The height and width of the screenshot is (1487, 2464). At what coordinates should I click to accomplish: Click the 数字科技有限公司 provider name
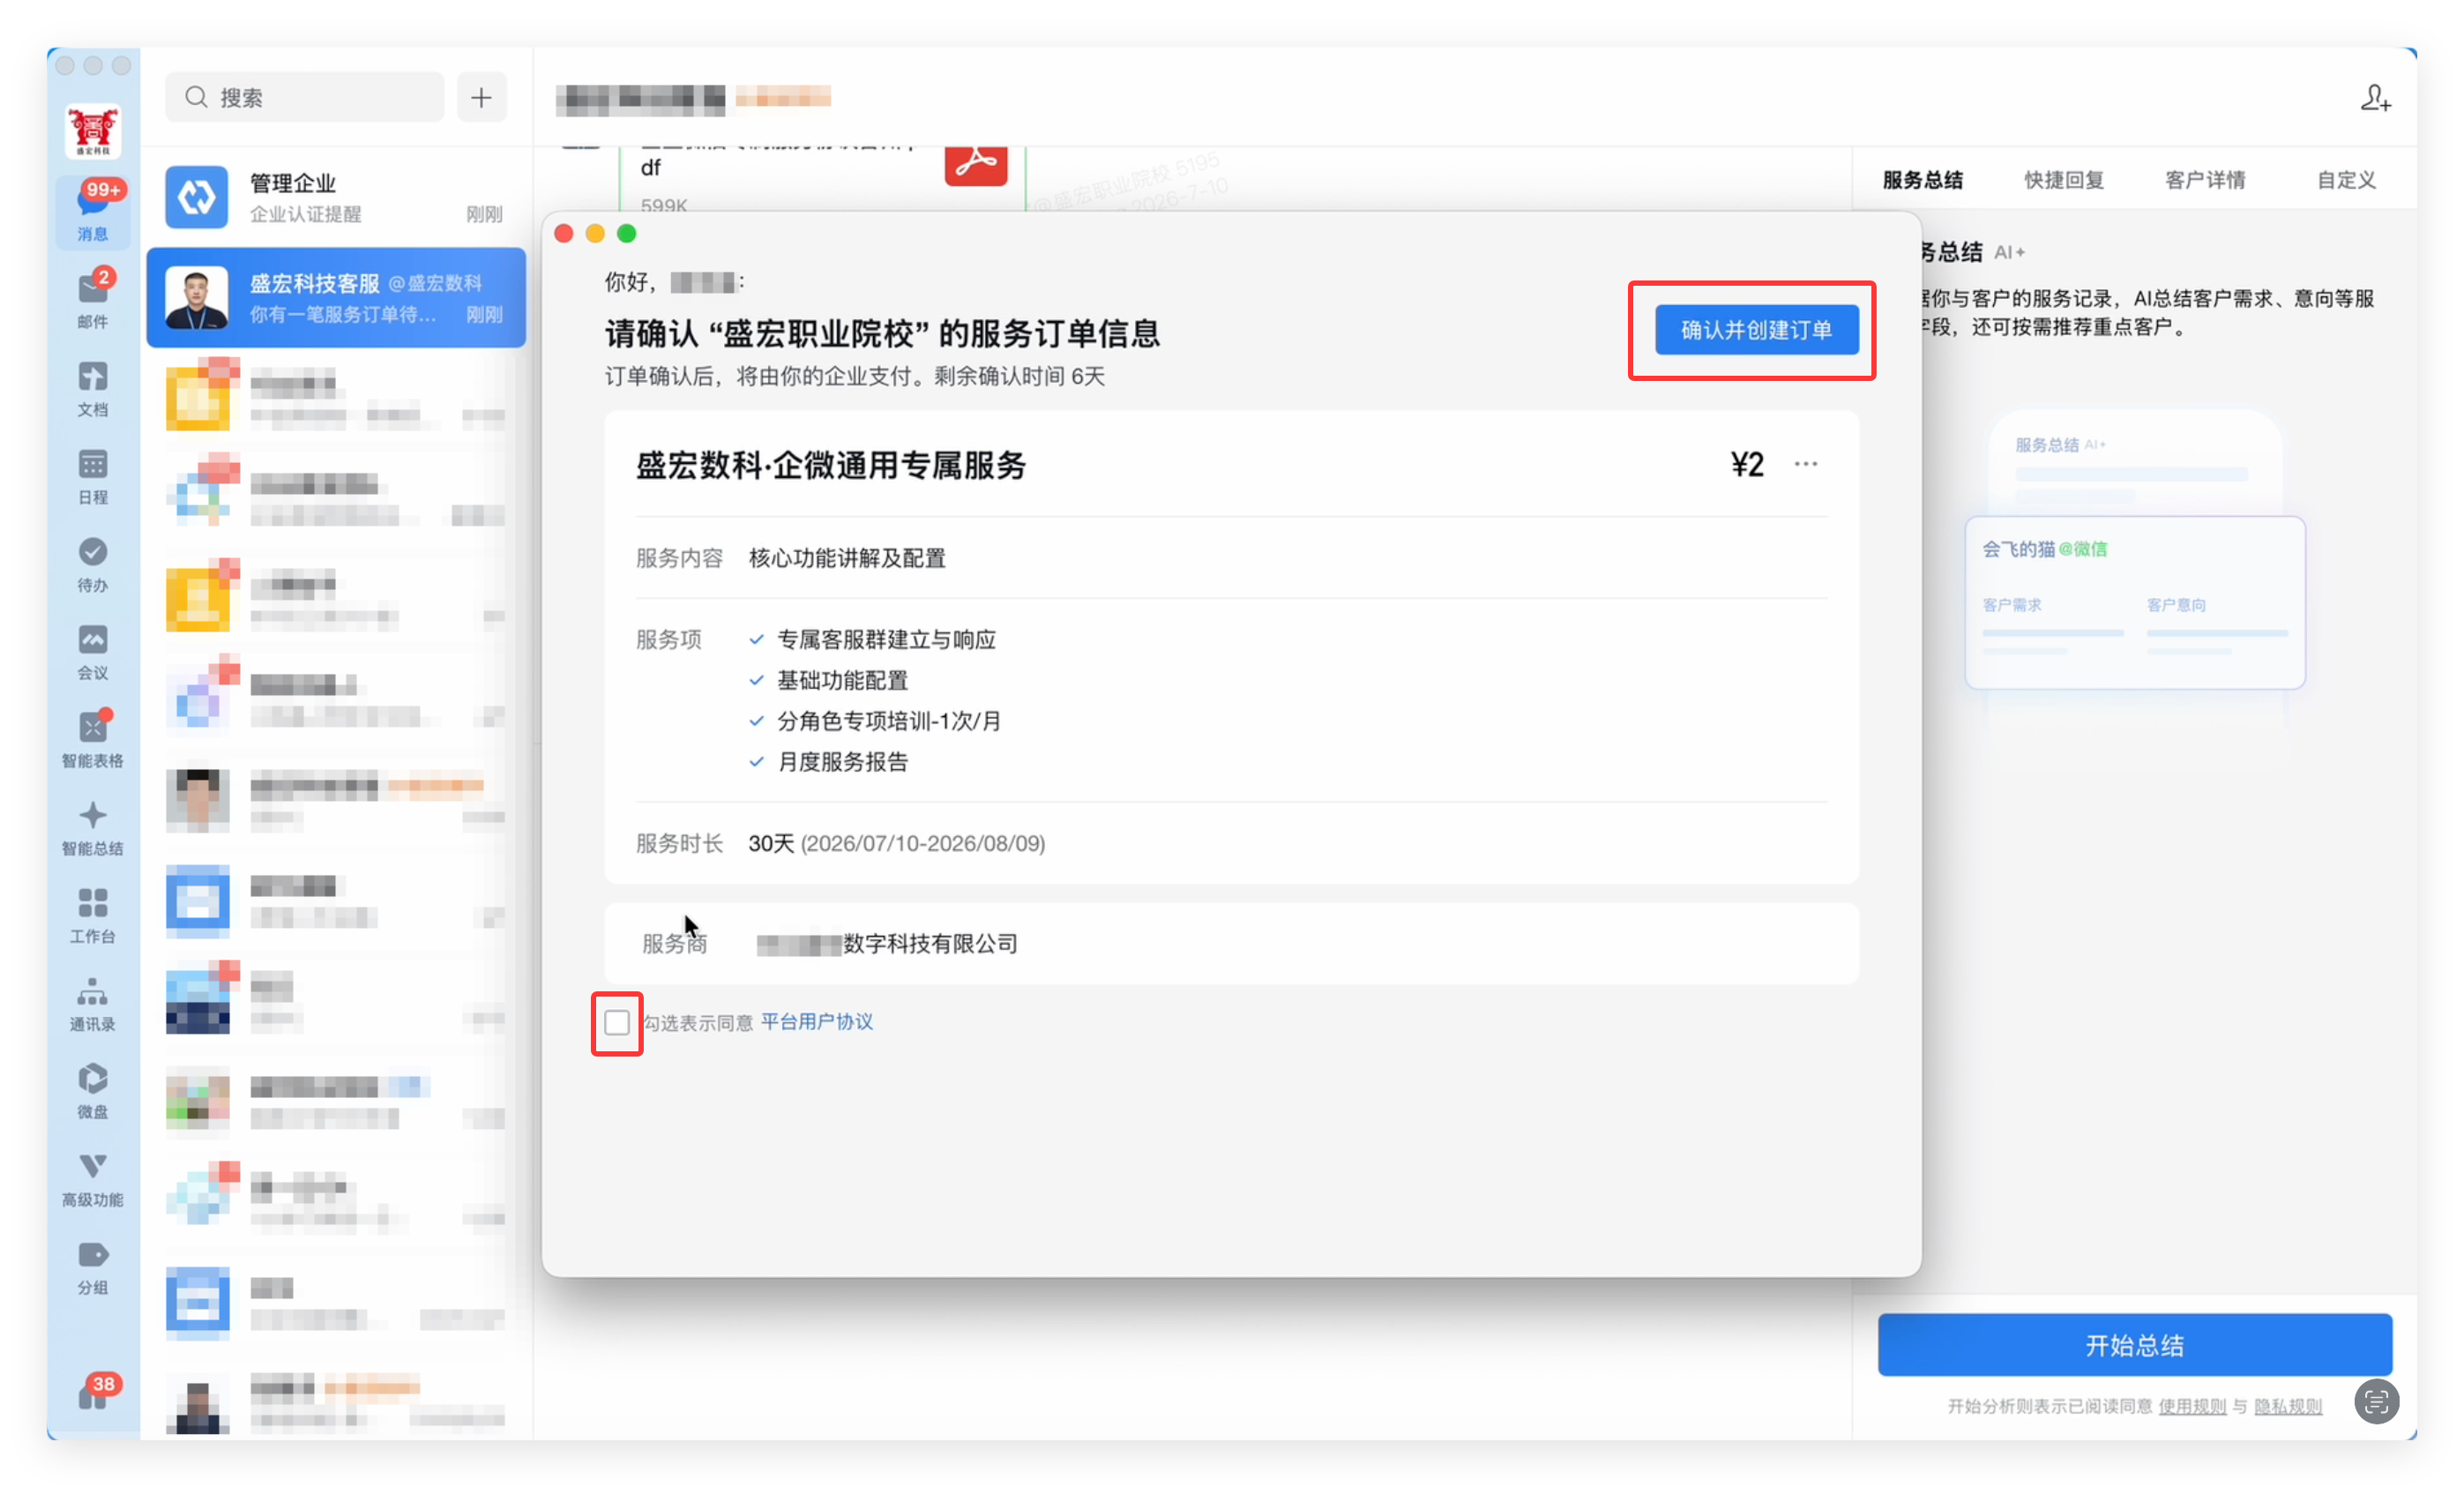[x=930, y=944]
